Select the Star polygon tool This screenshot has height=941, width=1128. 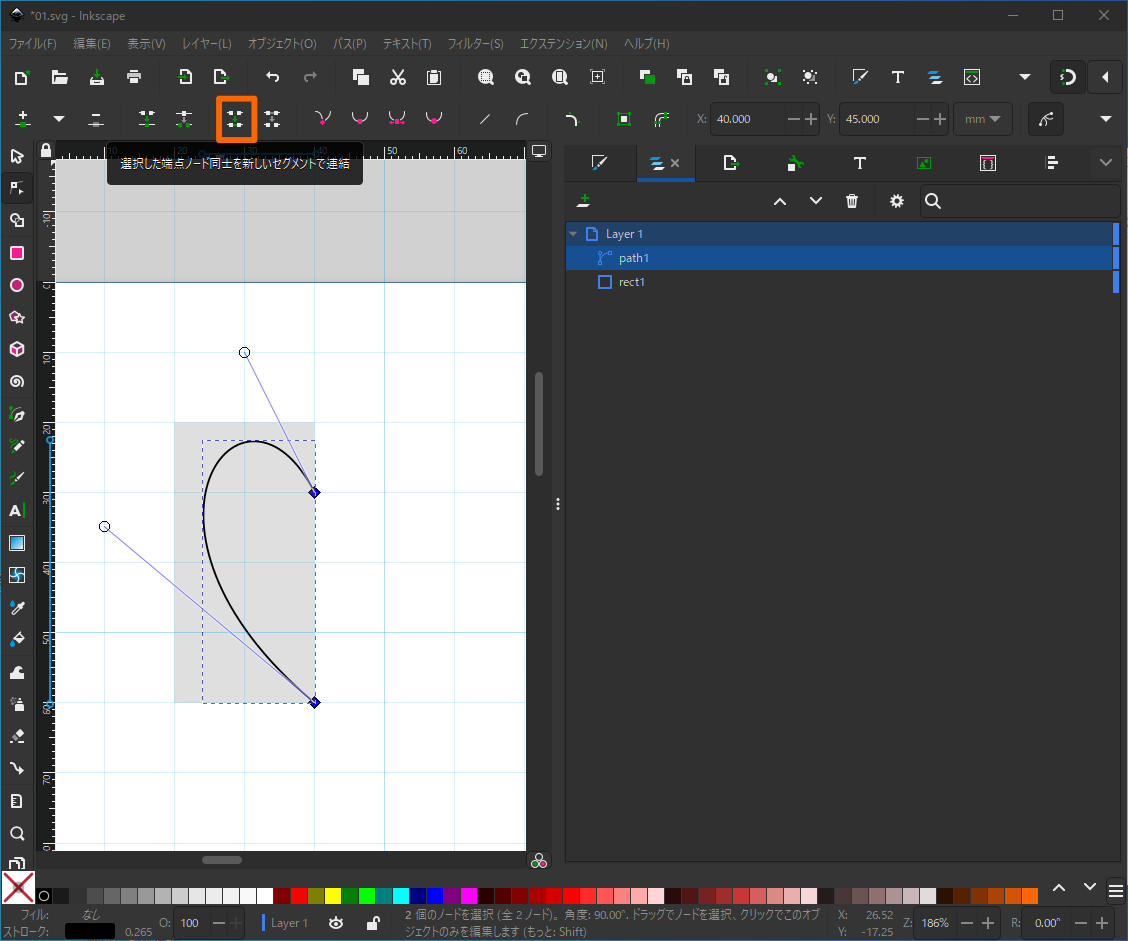[x=17, y=317]
